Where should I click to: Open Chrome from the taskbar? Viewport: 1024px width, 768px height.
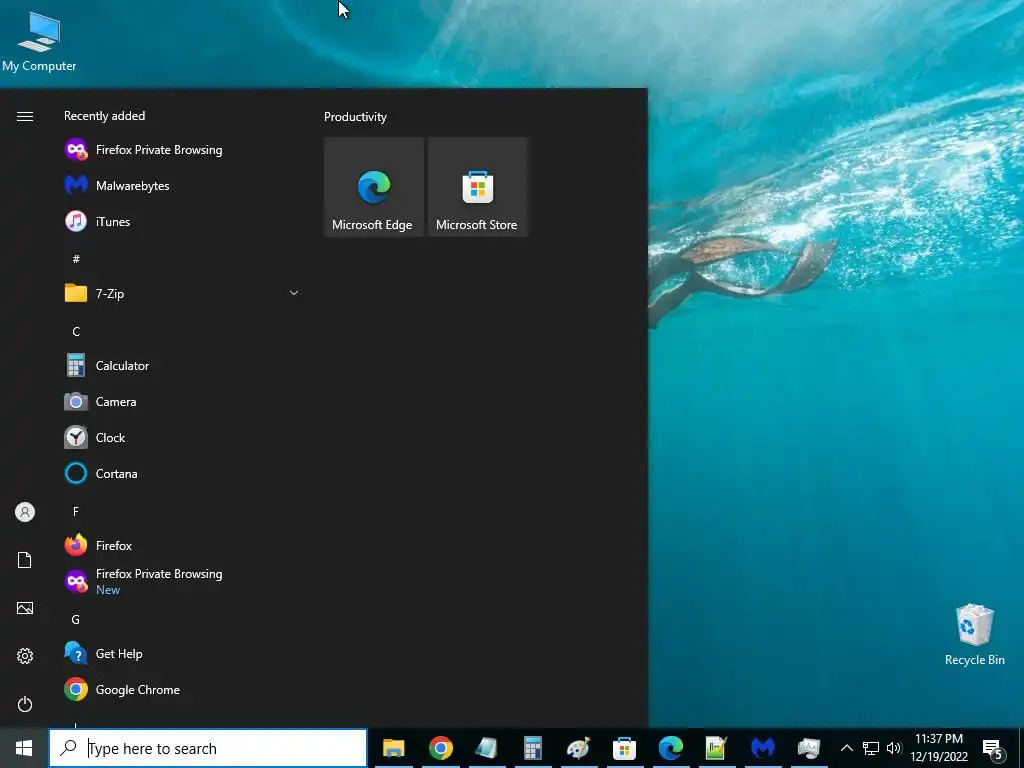click(x=441, y=748)
